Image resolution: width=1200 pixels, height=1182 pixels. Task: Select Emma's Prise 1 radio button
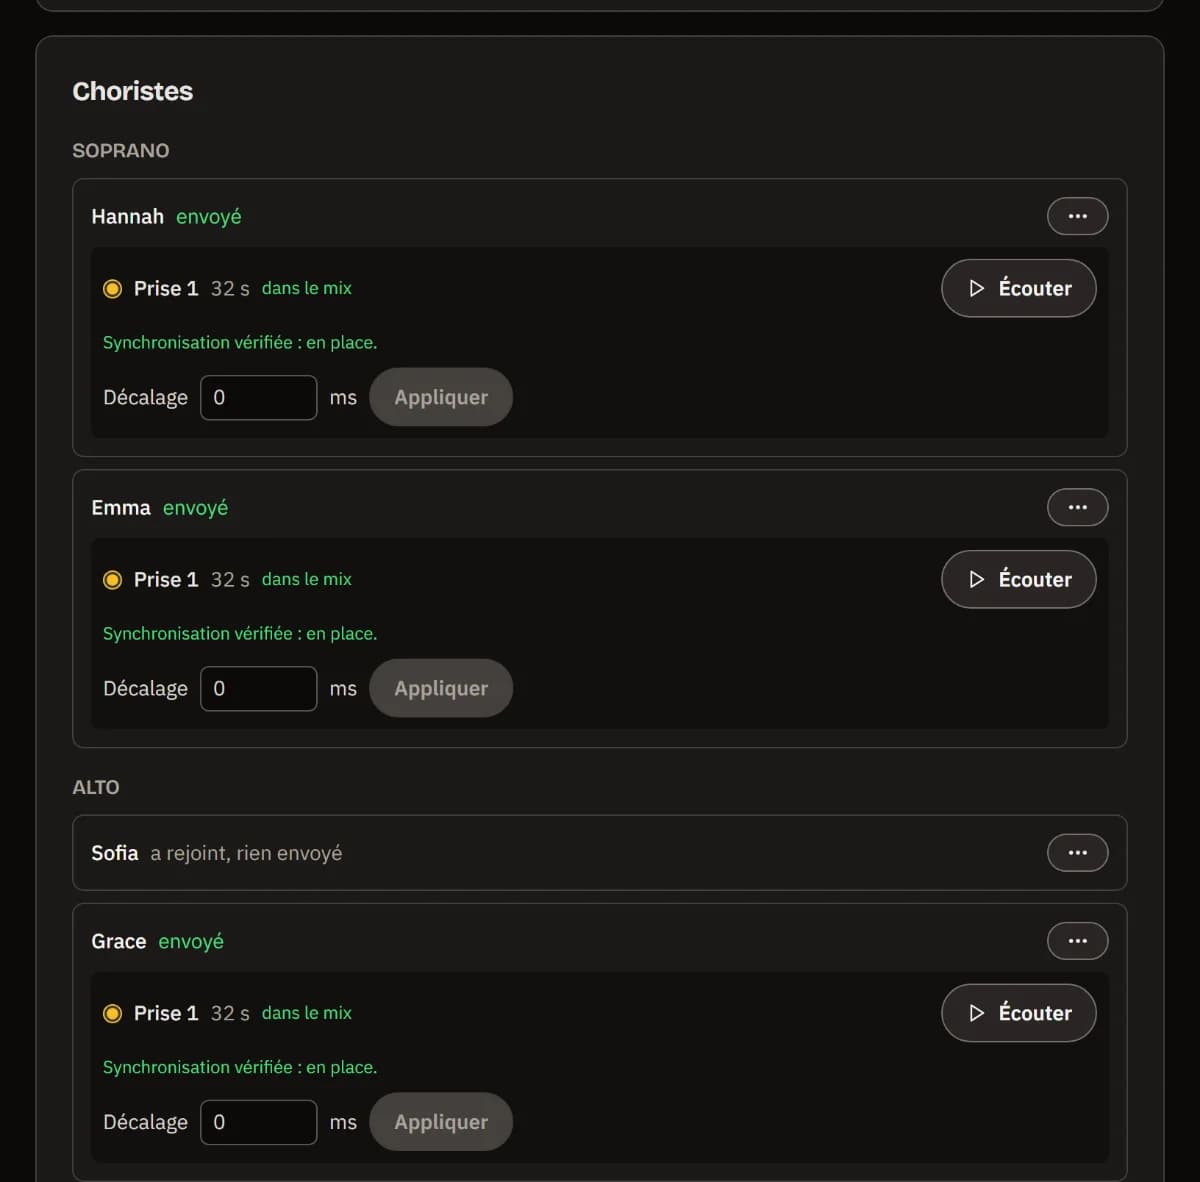[113, 580]
